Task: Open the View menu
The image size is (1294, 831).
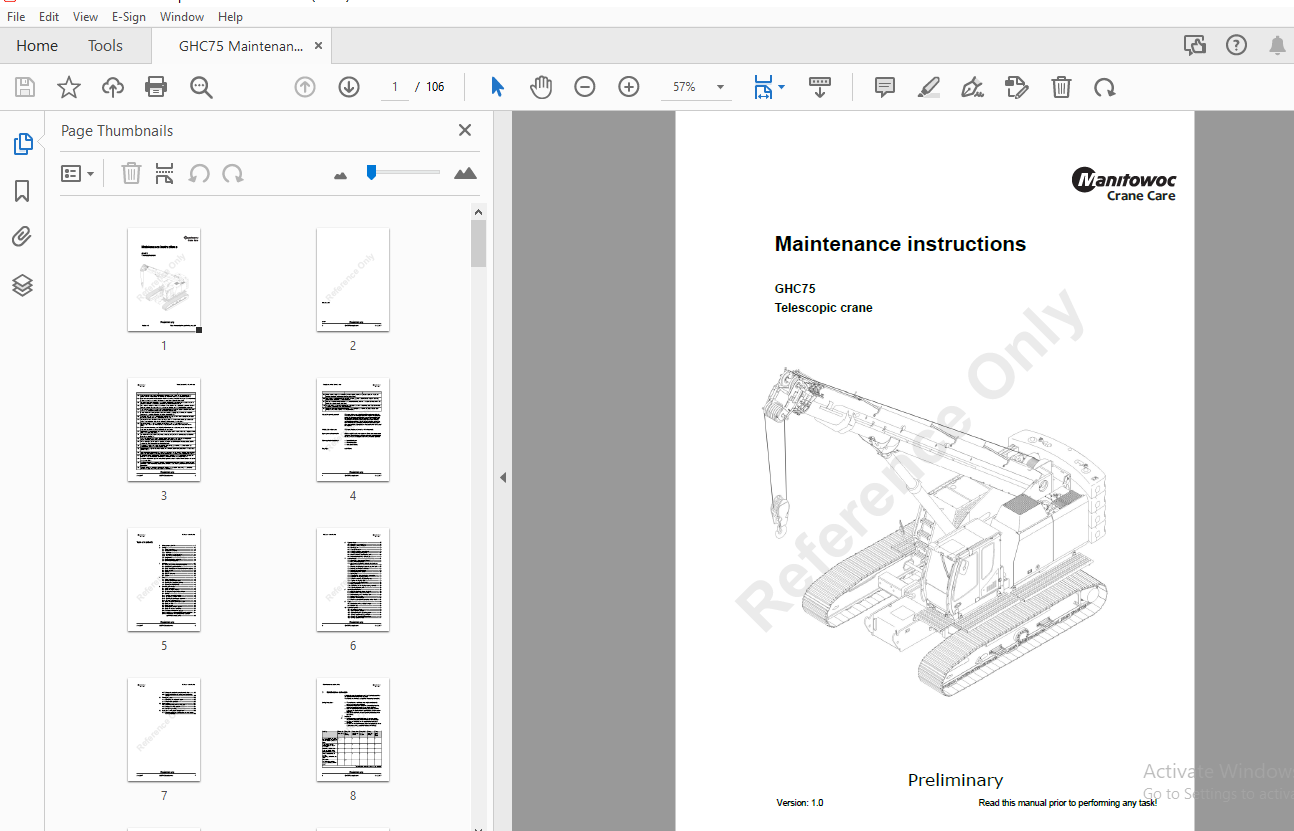Action: (x=86, y=17)
